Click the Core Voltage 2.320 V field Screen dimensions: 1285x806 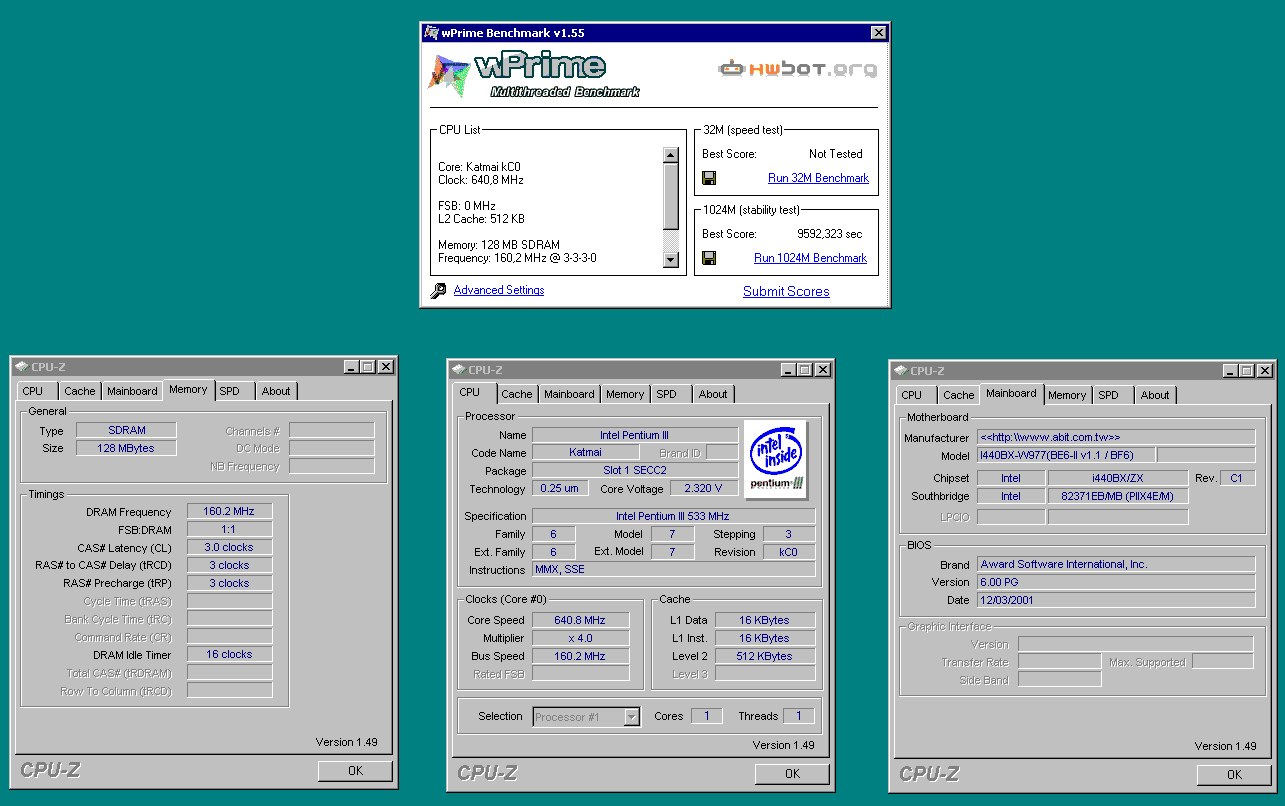(704, 488)
